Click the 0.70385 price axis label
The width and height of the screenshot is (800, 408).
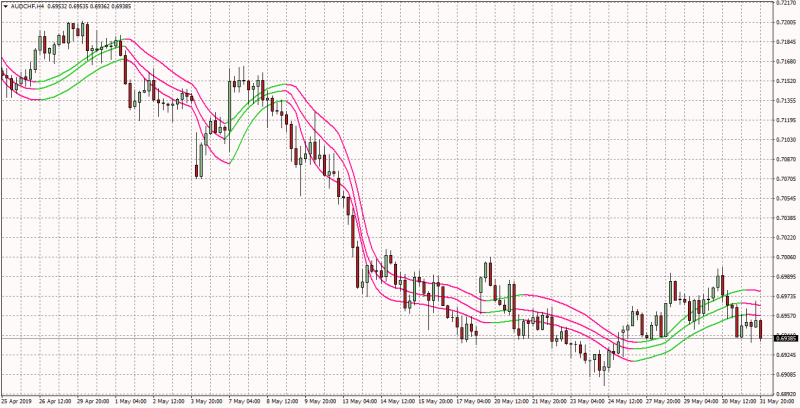coord(786,218)
